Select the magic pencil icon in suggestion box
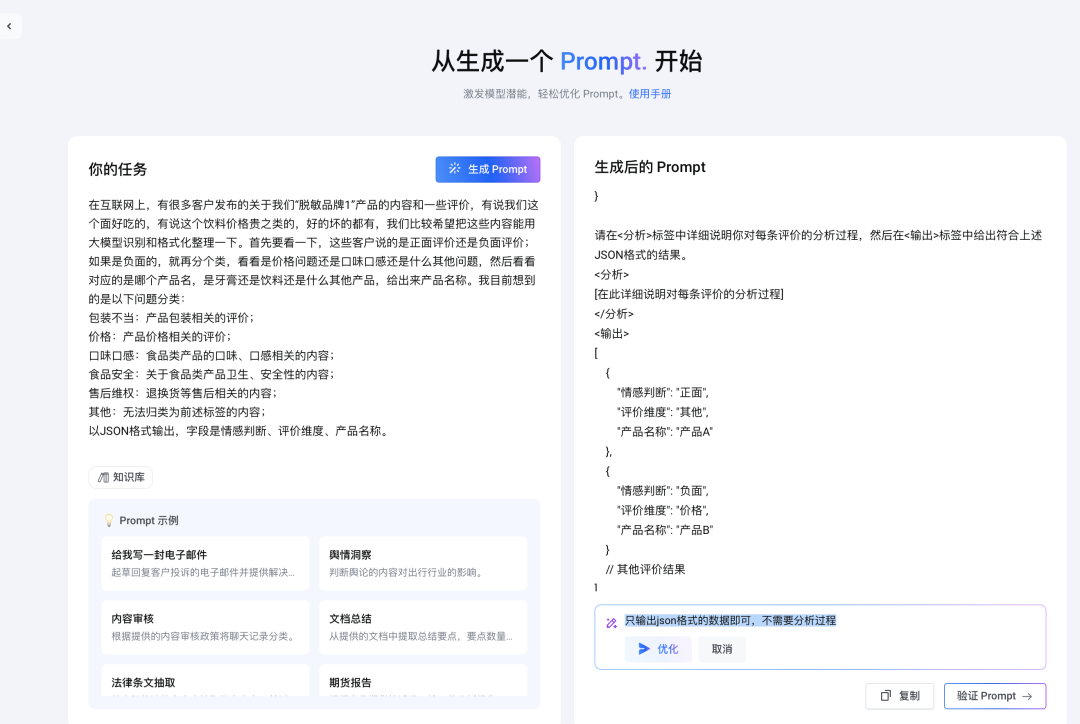 point(611,622)
